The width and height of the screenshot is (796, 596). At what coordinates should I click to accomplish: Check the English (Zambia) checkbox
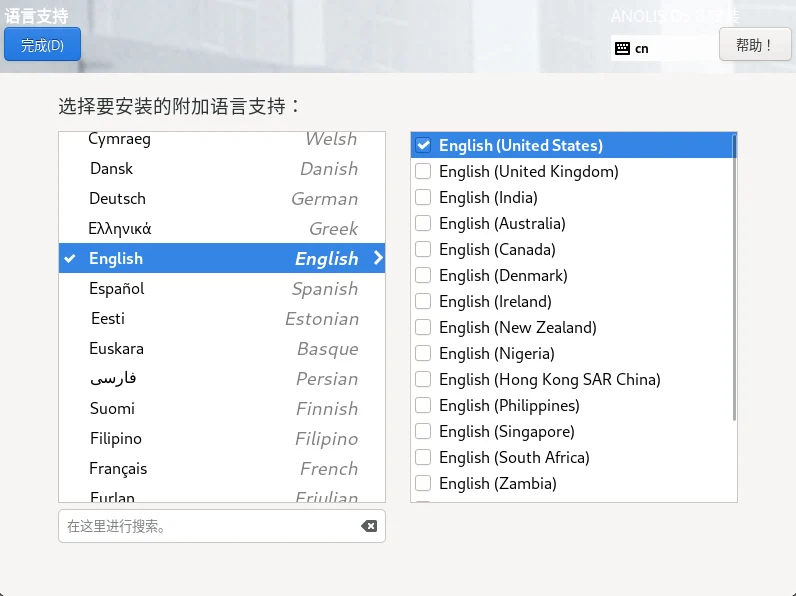click(423, 483)
